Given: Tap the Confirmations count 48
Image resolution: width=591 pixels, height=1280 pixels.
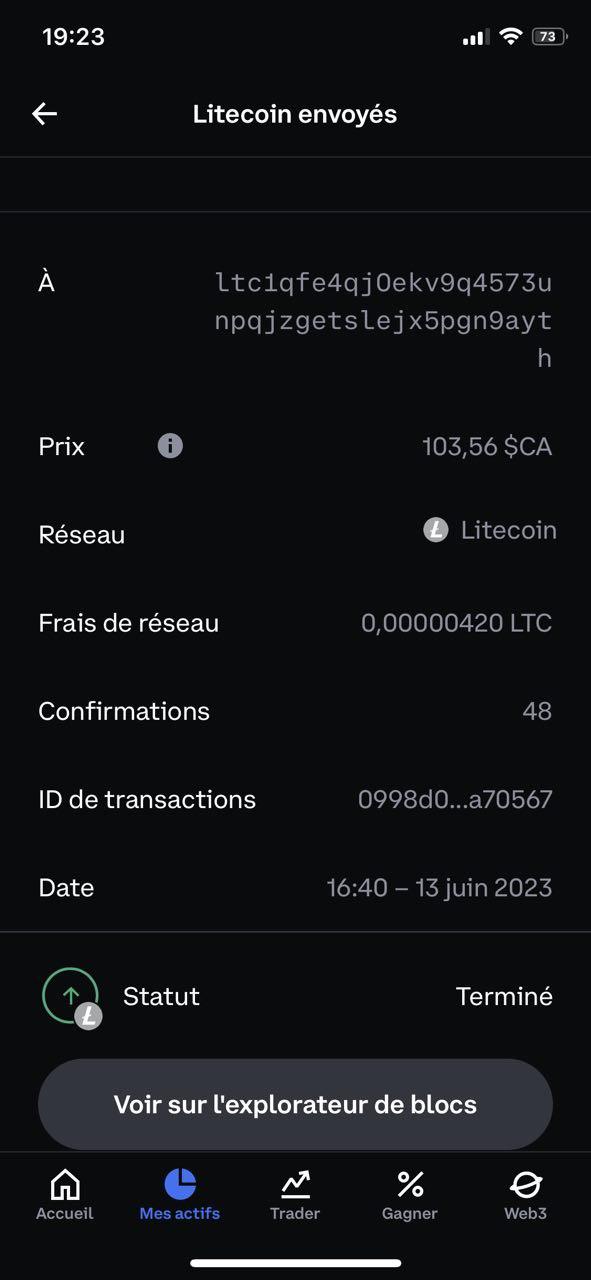Looking at the screenshot, I should (x=537, y=711).
